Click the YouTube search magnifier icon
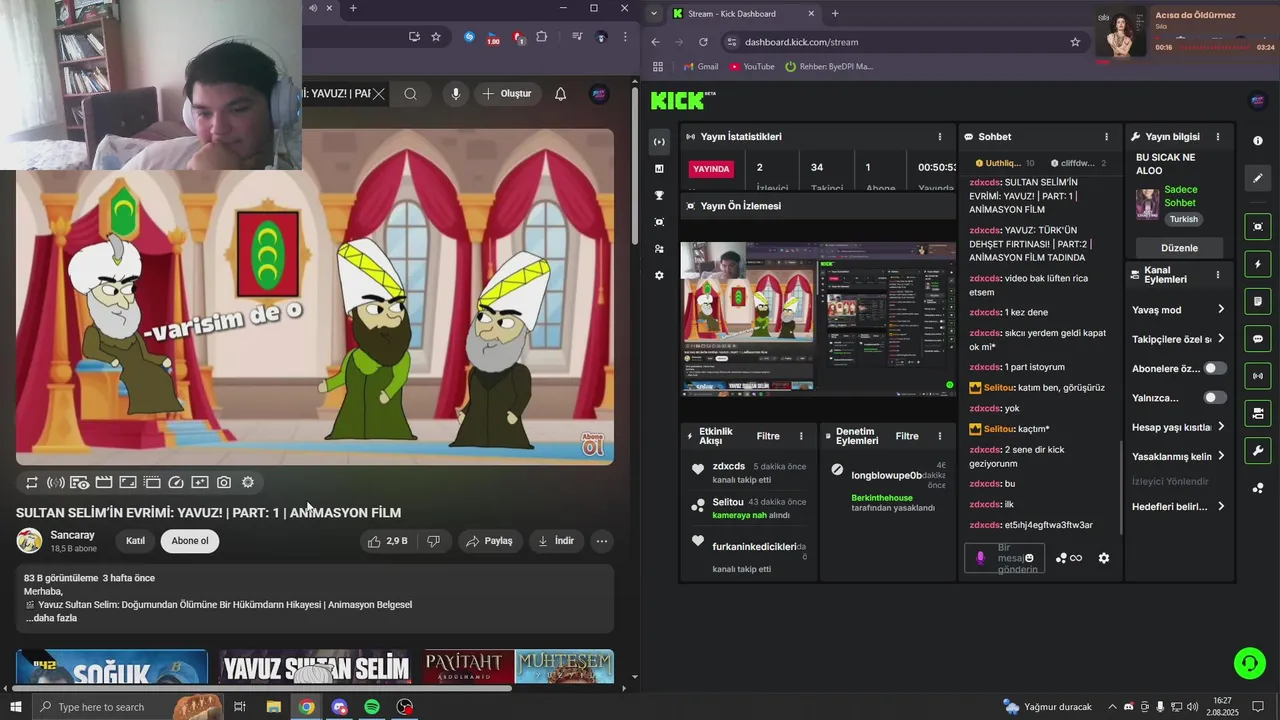The width and height of the screenshot is (1280, 720). [411, 94]
